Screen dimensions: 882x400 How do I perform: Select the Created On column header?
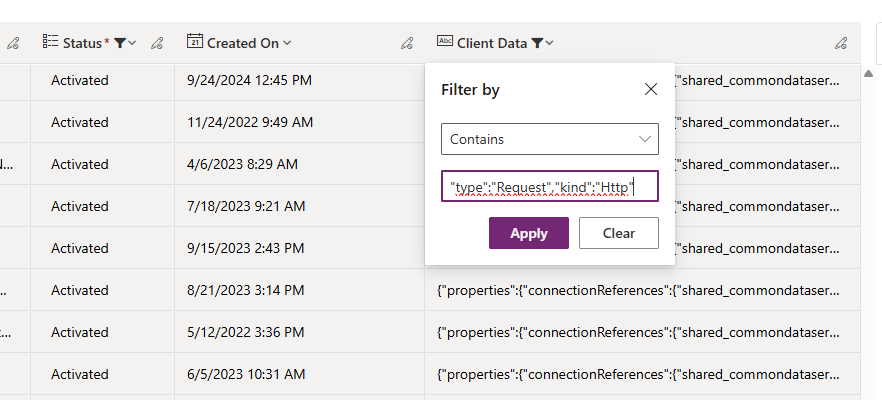243,43
